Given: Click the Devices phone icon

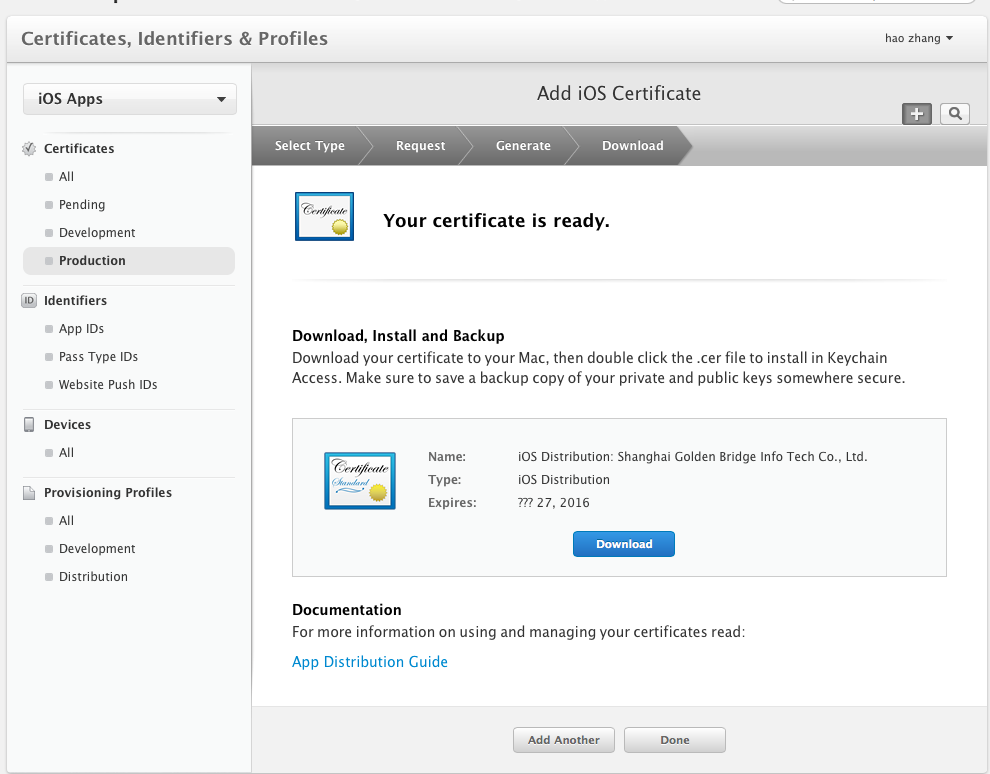Looking at the screenshot, I should tap(29, 425).
